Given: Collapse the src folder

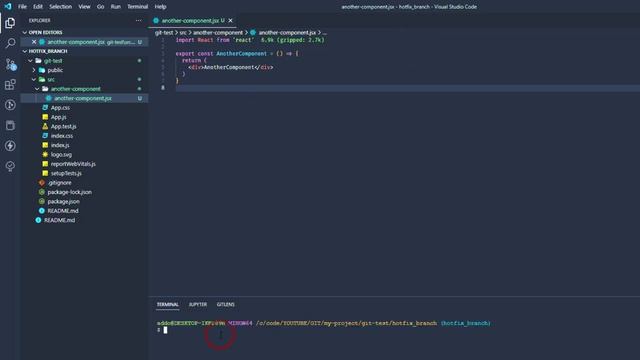Looking at the screenshot, I should 34,79.
